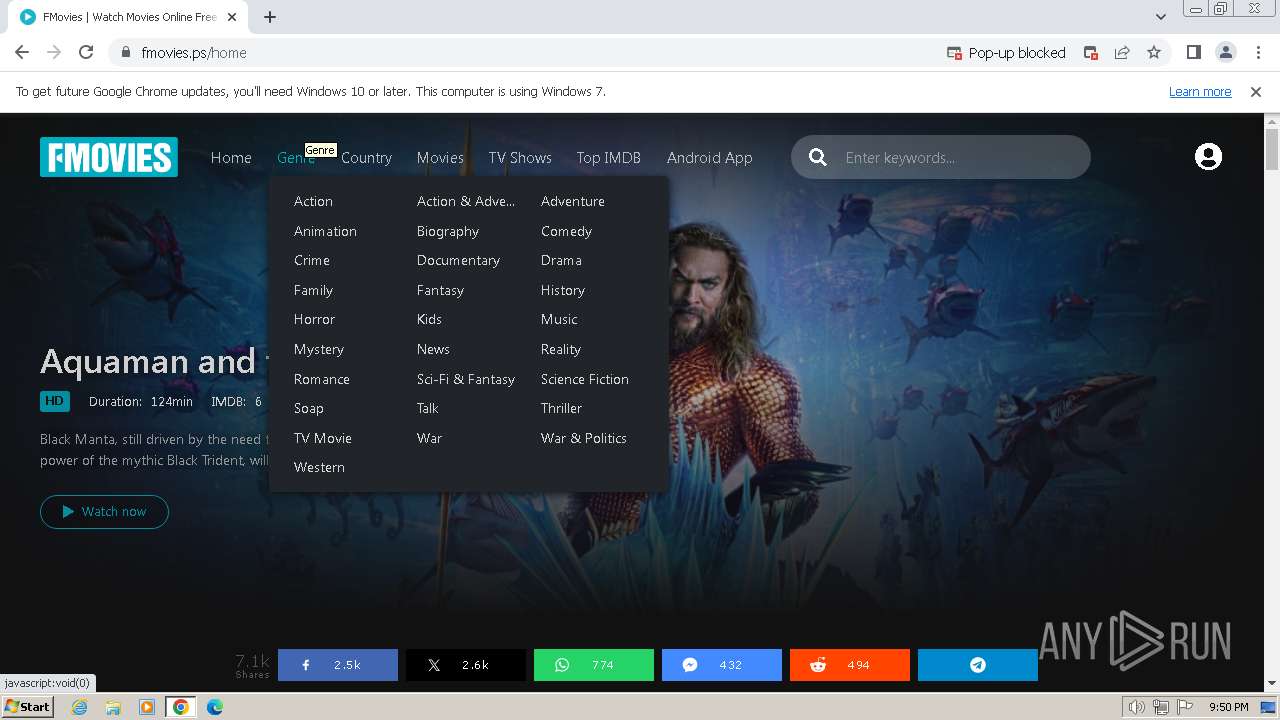Image resolution: width=1280 pixels, height=720 pixels.
Task: View site information lock icon
Action: click(x=126, y=53)
